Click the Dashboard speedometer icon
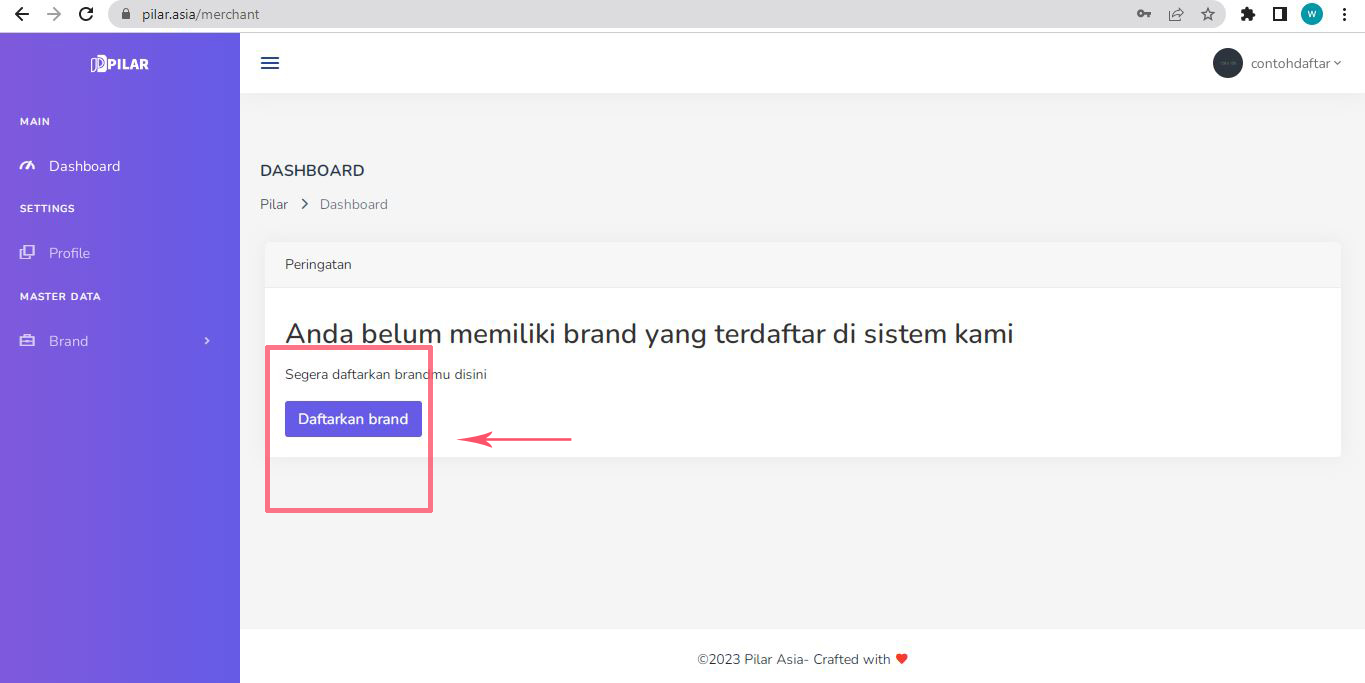 coord(28,166)
